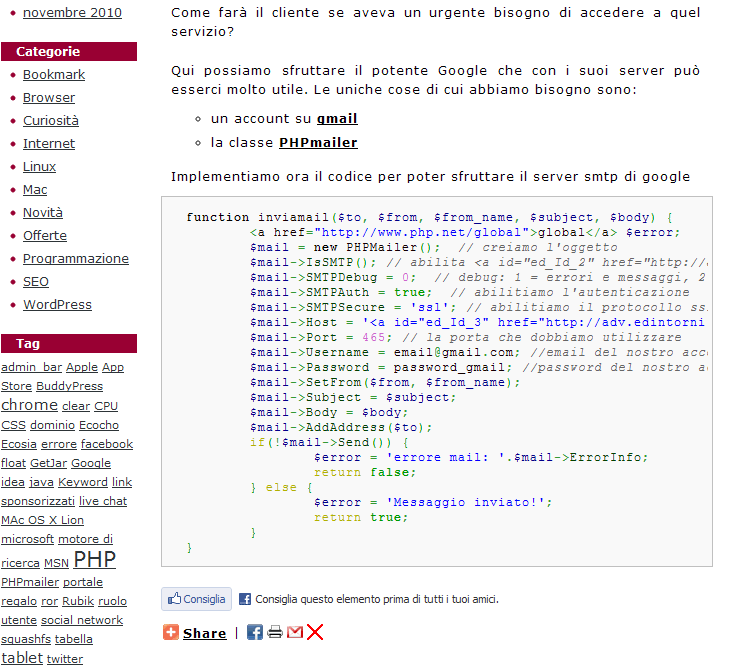
Task: Open the Novità category
Action: pos(43,213)
